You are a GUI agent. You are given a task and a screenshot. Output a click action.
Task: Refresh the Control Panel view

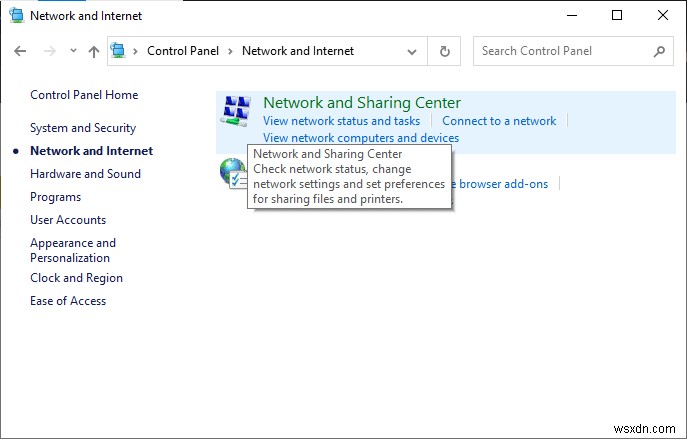[444, 51]
